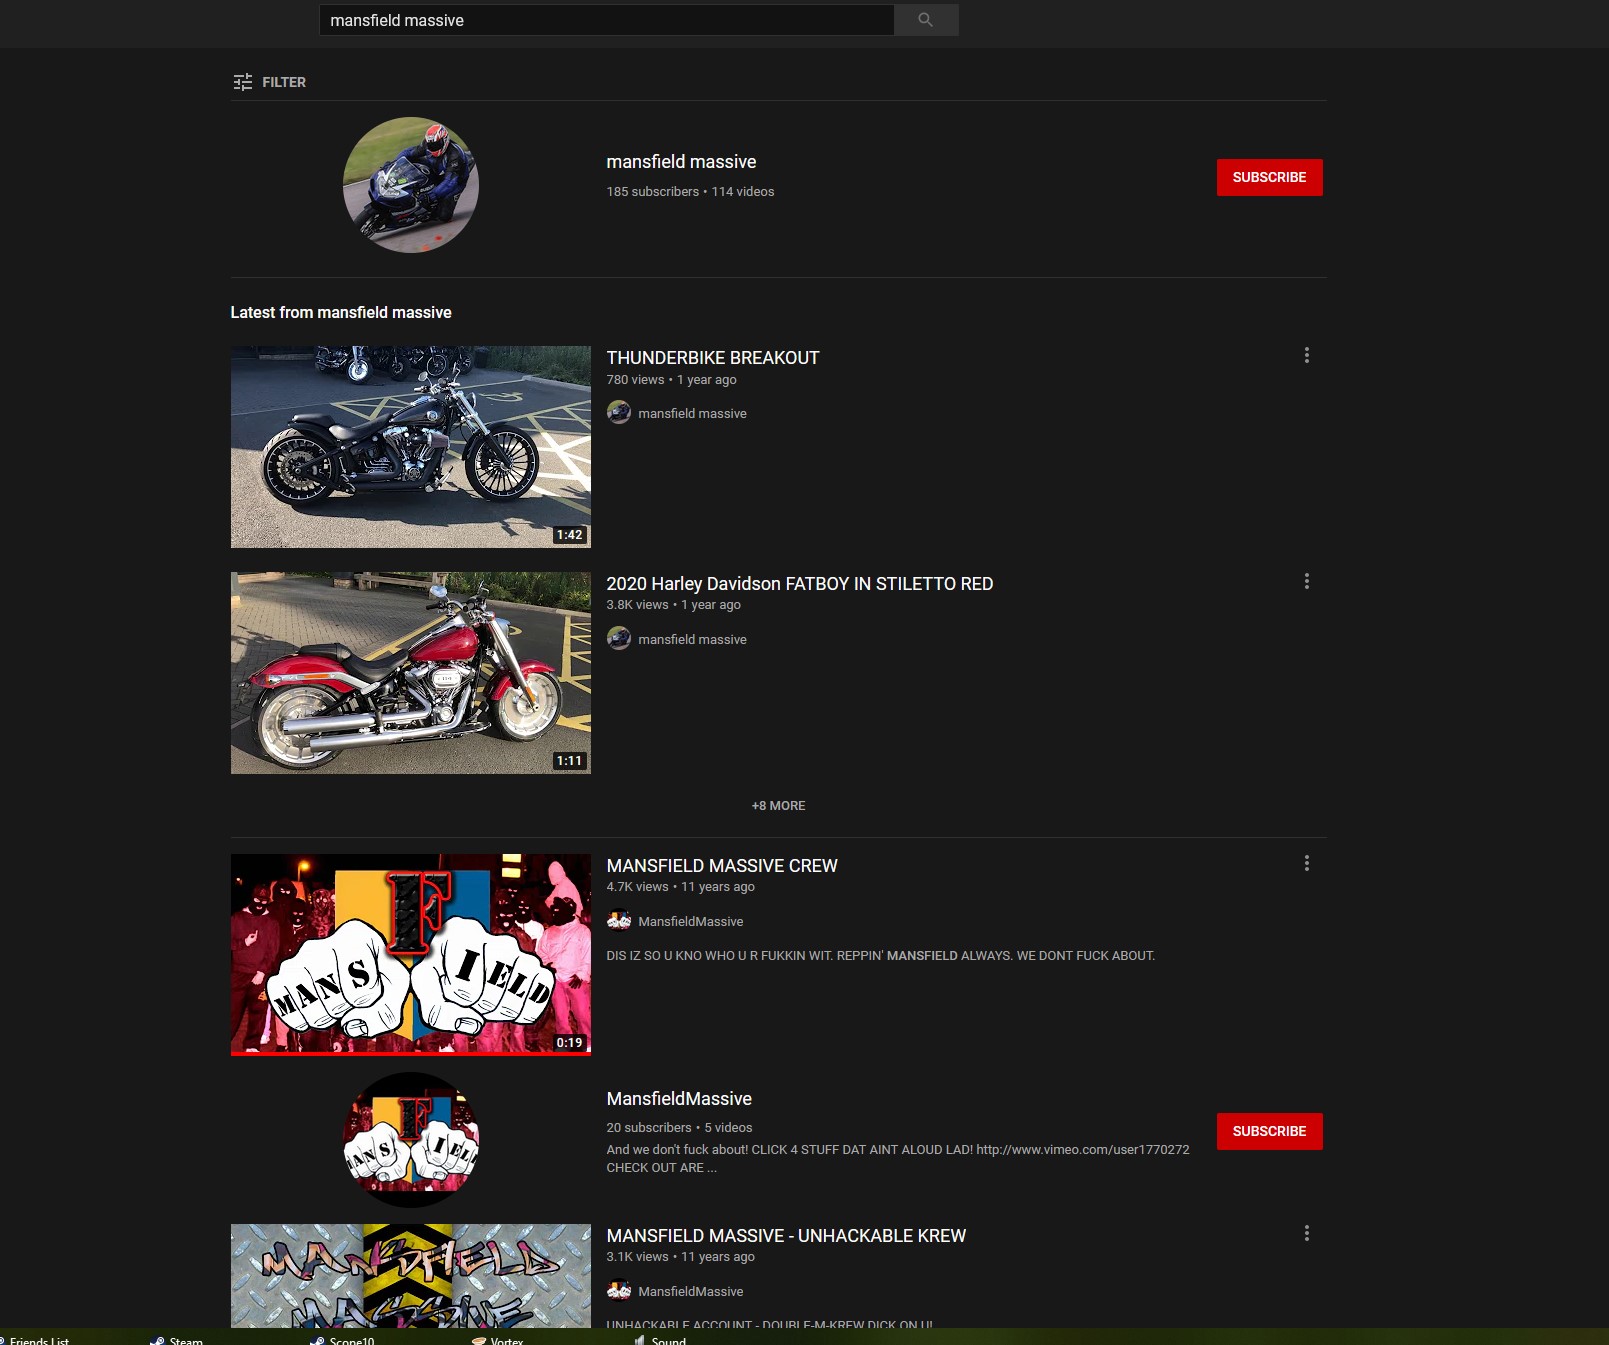1609x1345 pixels.
Task: Open the channel name link under THUNDERBIKE BREAKOUT
Action: (x=692, y=413)
